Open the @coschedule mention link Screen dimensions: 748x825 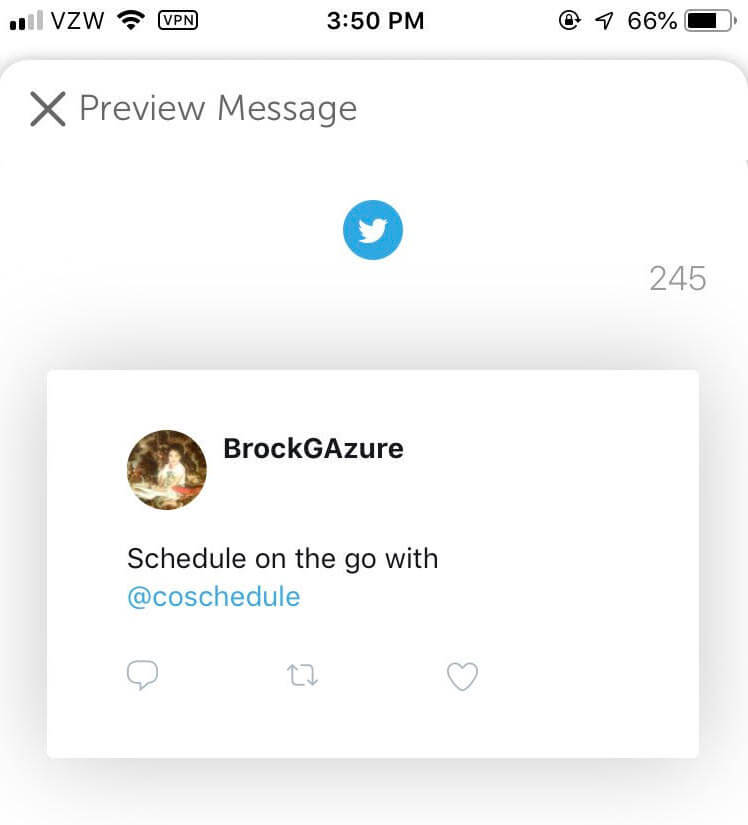tap(214, 597)
